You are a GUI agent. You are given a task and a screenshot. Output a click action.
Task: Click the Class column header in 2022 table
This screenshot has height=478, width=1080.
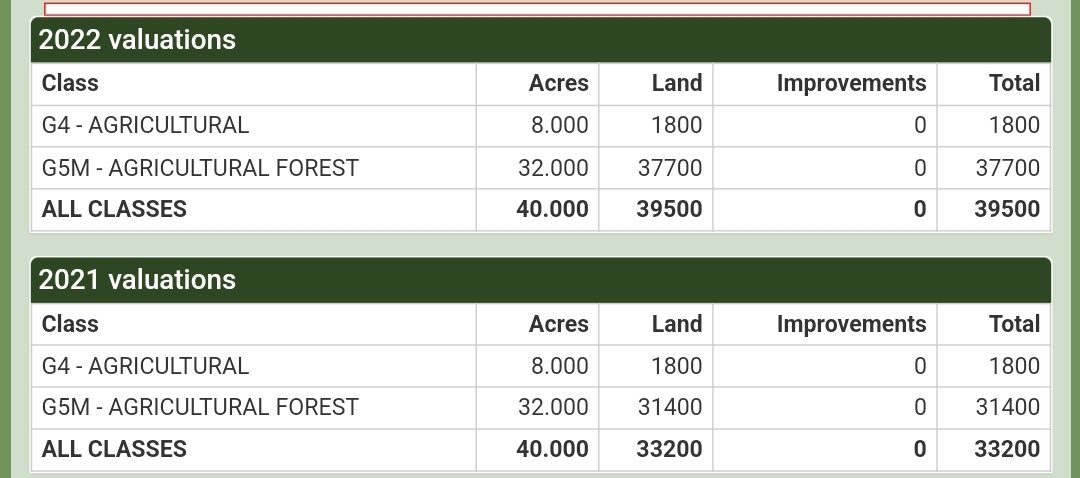point(70,83)
